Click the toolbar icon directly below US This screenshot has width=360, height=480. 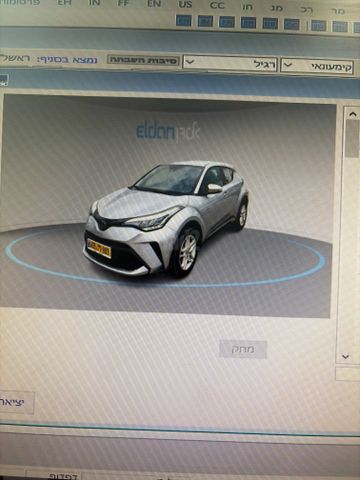tap(184, 21)
